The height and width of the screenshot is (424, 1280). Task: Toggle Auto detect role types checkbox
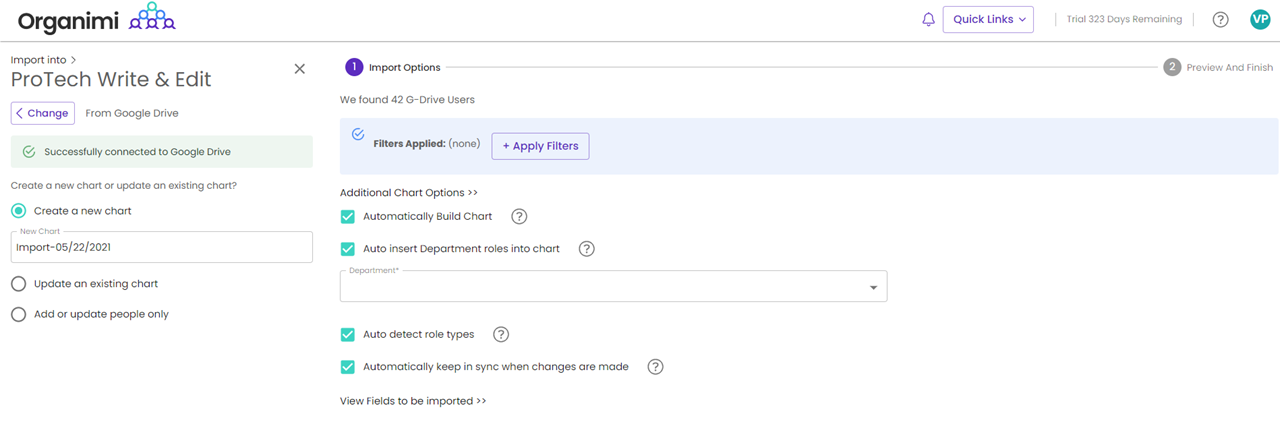pos(348,335)
